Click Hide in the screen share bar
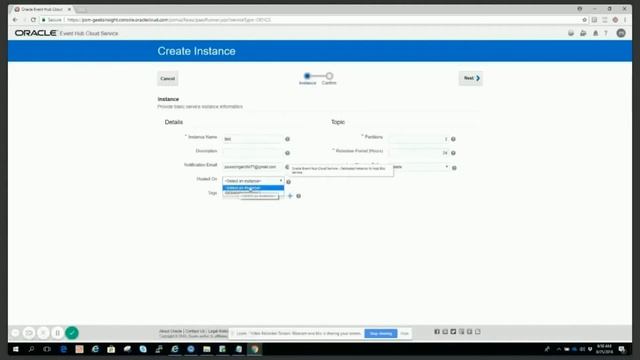The width and height of the screenshot is (640, 360). pos(404,333)
